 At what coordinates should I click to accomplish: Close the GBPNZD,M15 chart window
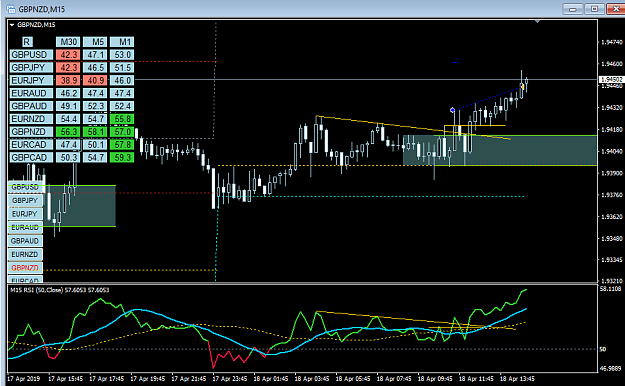[615, 9]
